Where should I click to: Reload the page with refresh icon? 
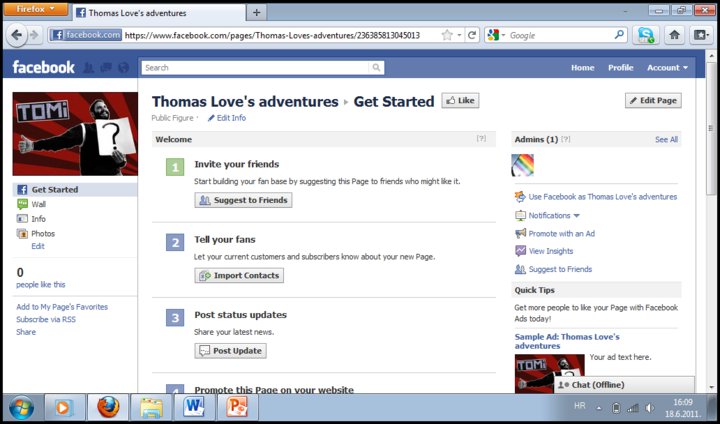pyautogui.click(x=472, y=35)
